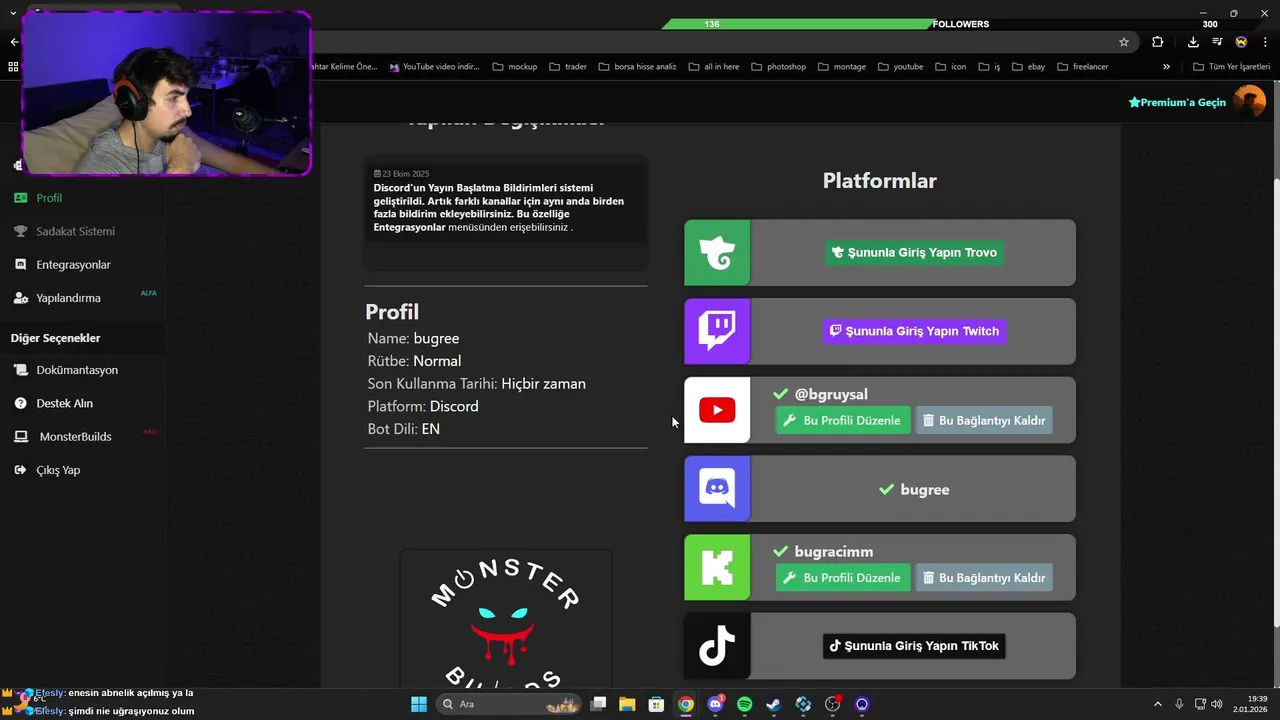This screenshot has width=1280, height=720.
Task: Open Discord from the taskbar
Action: click(x=715, y=704)
